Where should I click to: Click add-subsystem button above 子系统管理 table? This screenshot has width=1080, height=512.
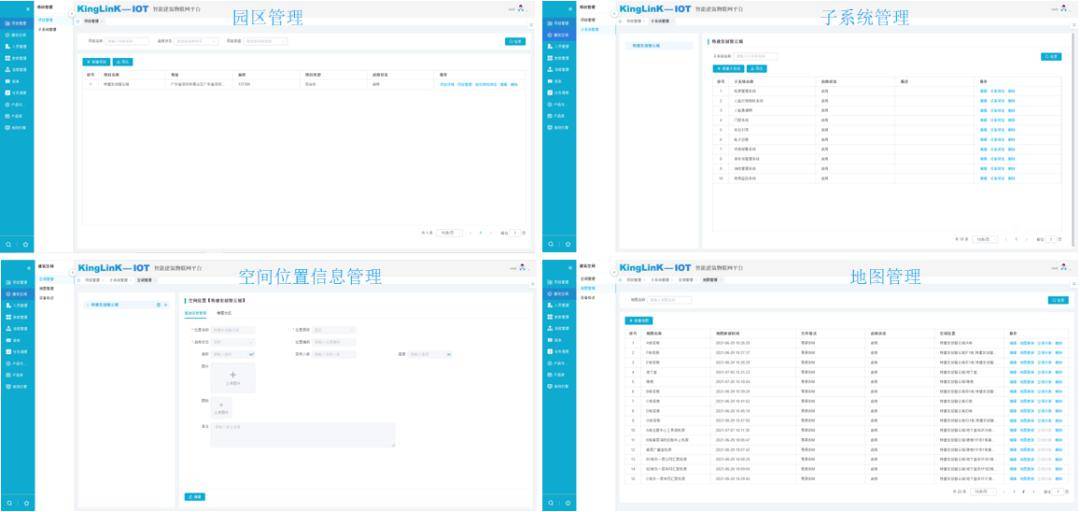pyautogui.click(x=728, y=69)
